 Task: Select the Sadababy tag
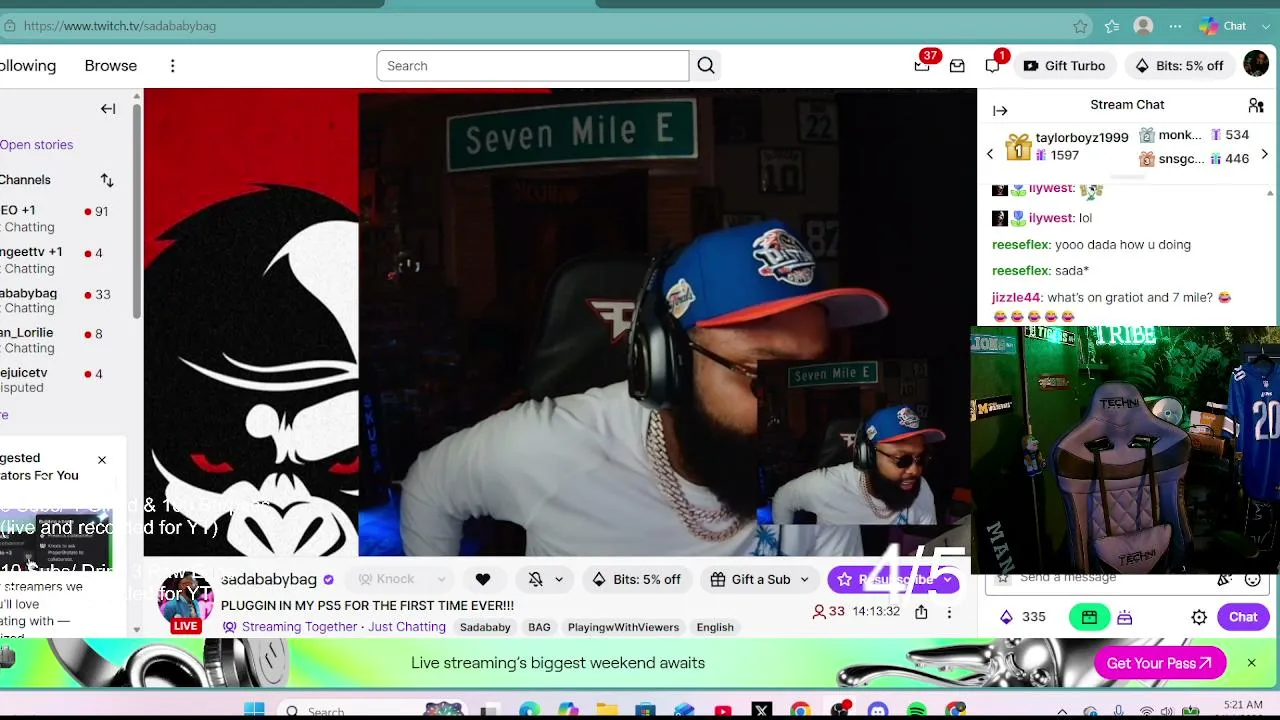click(x=485, y=627)
